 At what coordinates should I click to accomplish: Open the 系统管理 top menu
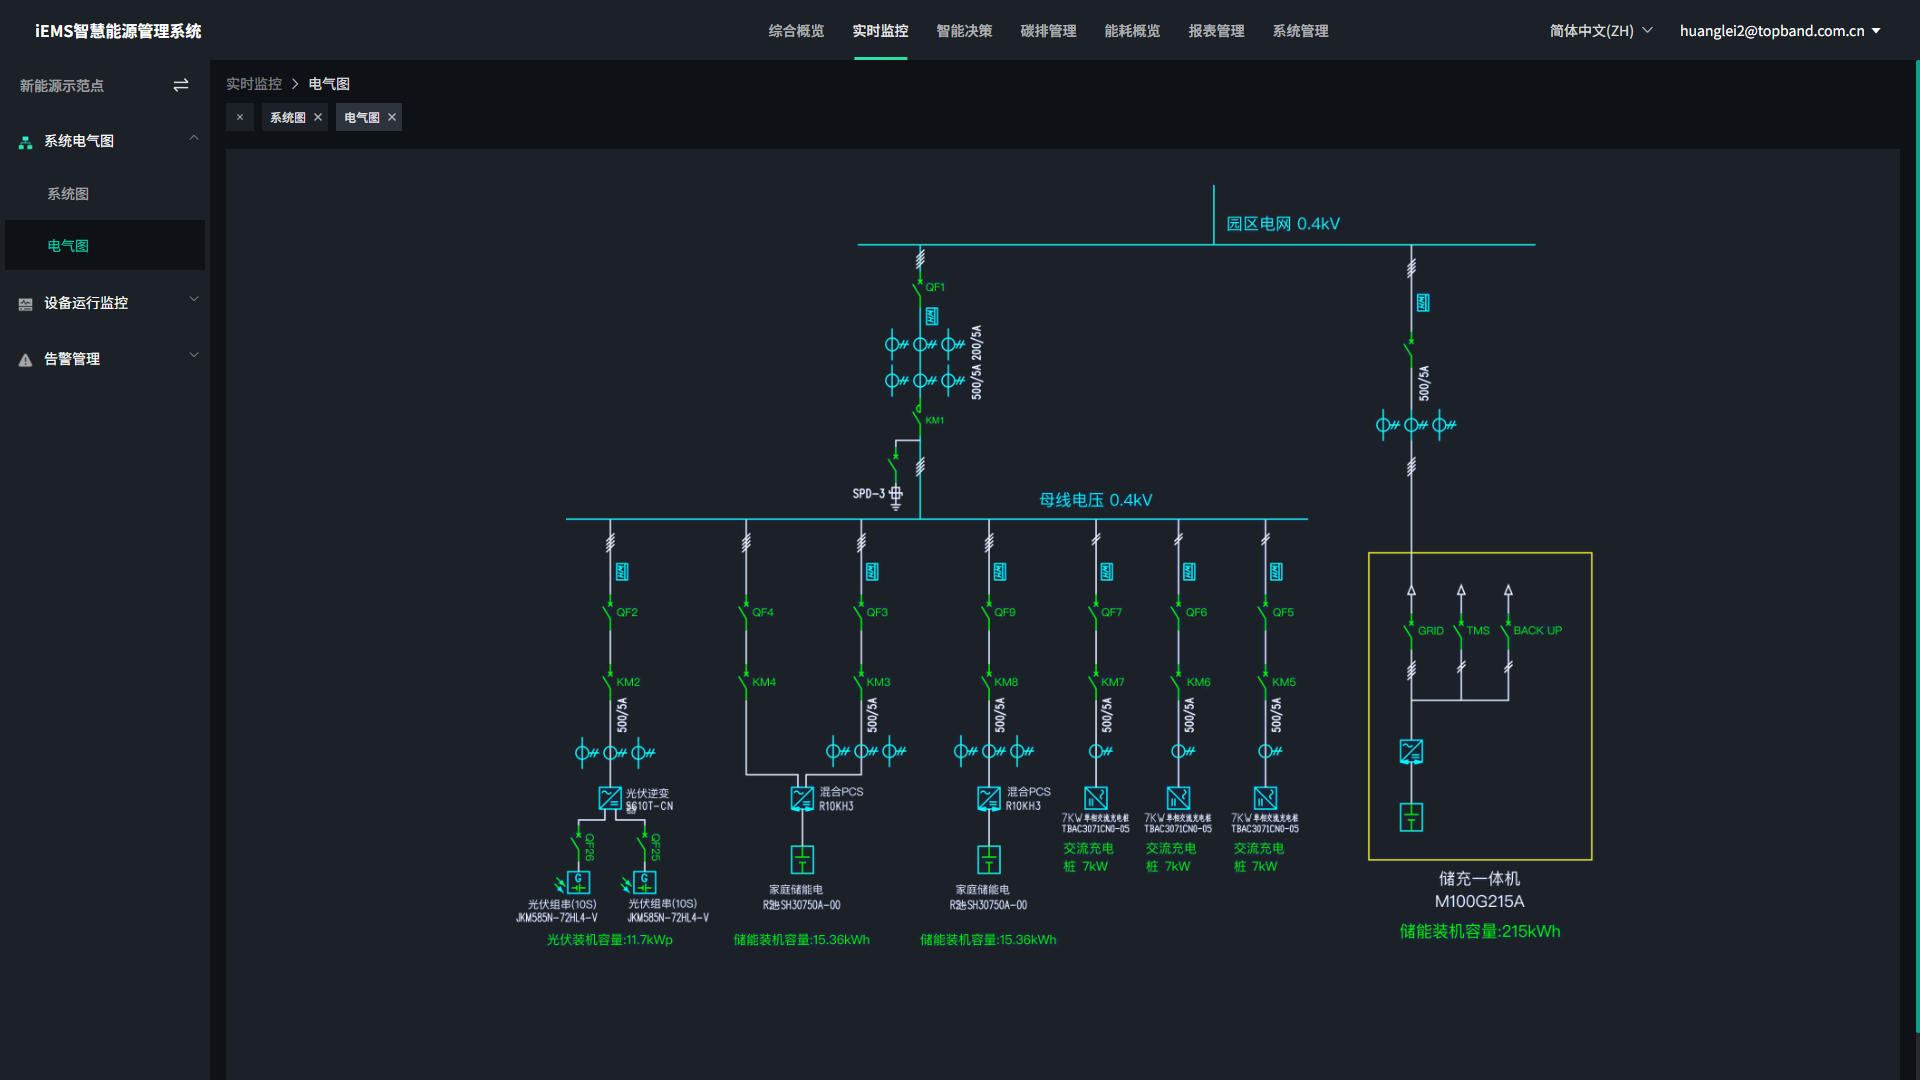click(x=1300, y=31)
